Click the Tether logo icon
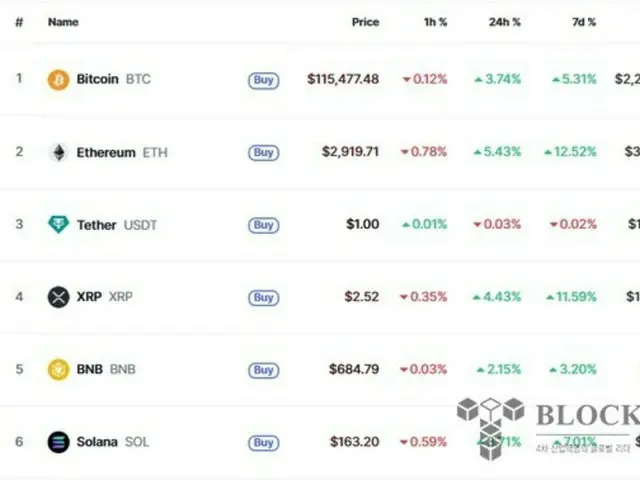Screen dimensions: 640x480 click(58, 224)
